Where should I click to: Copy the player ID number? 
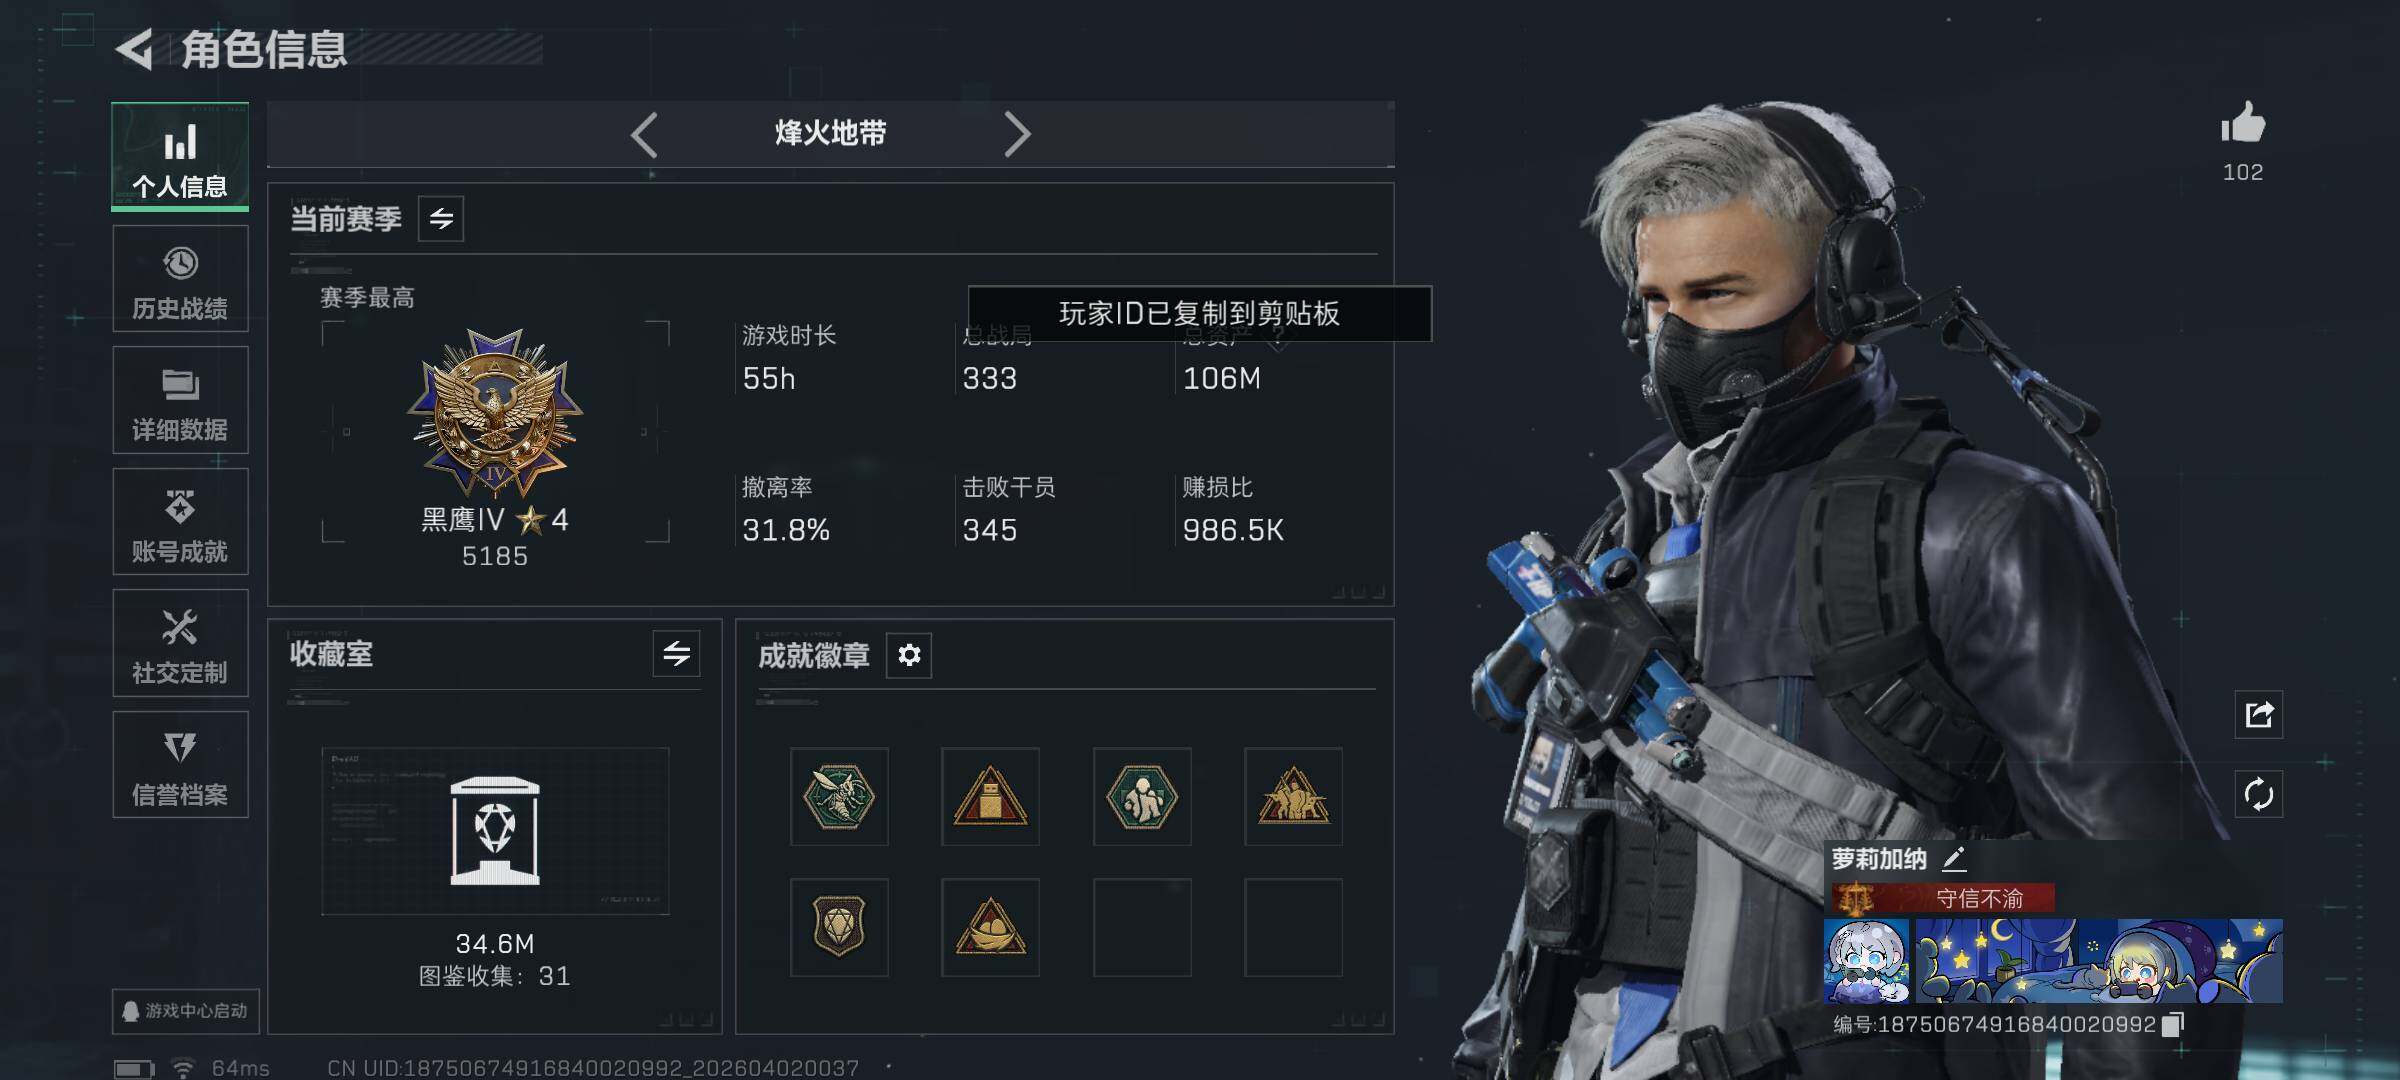pos(2173,1025)
